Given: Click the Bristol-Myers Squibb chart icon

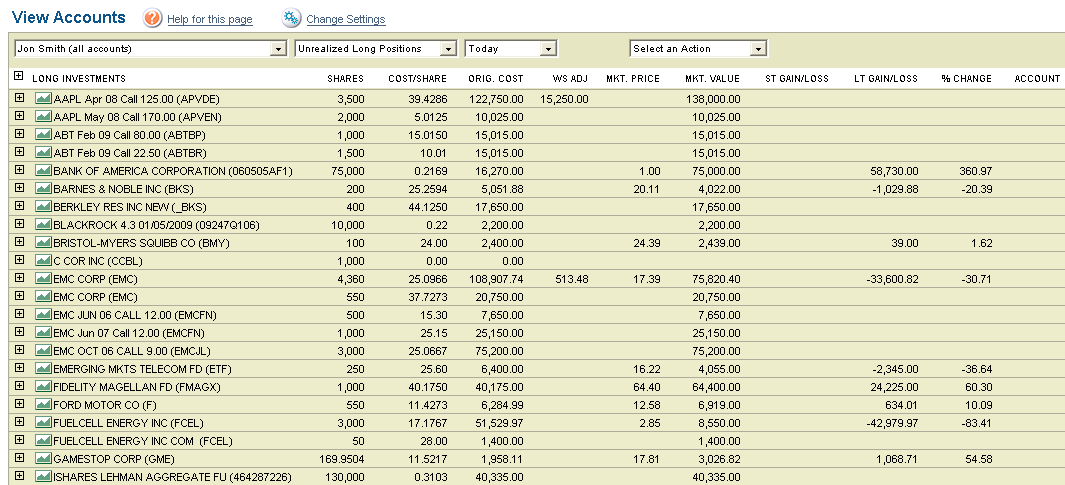Looking at the screenshot, I should coord(43,243).
